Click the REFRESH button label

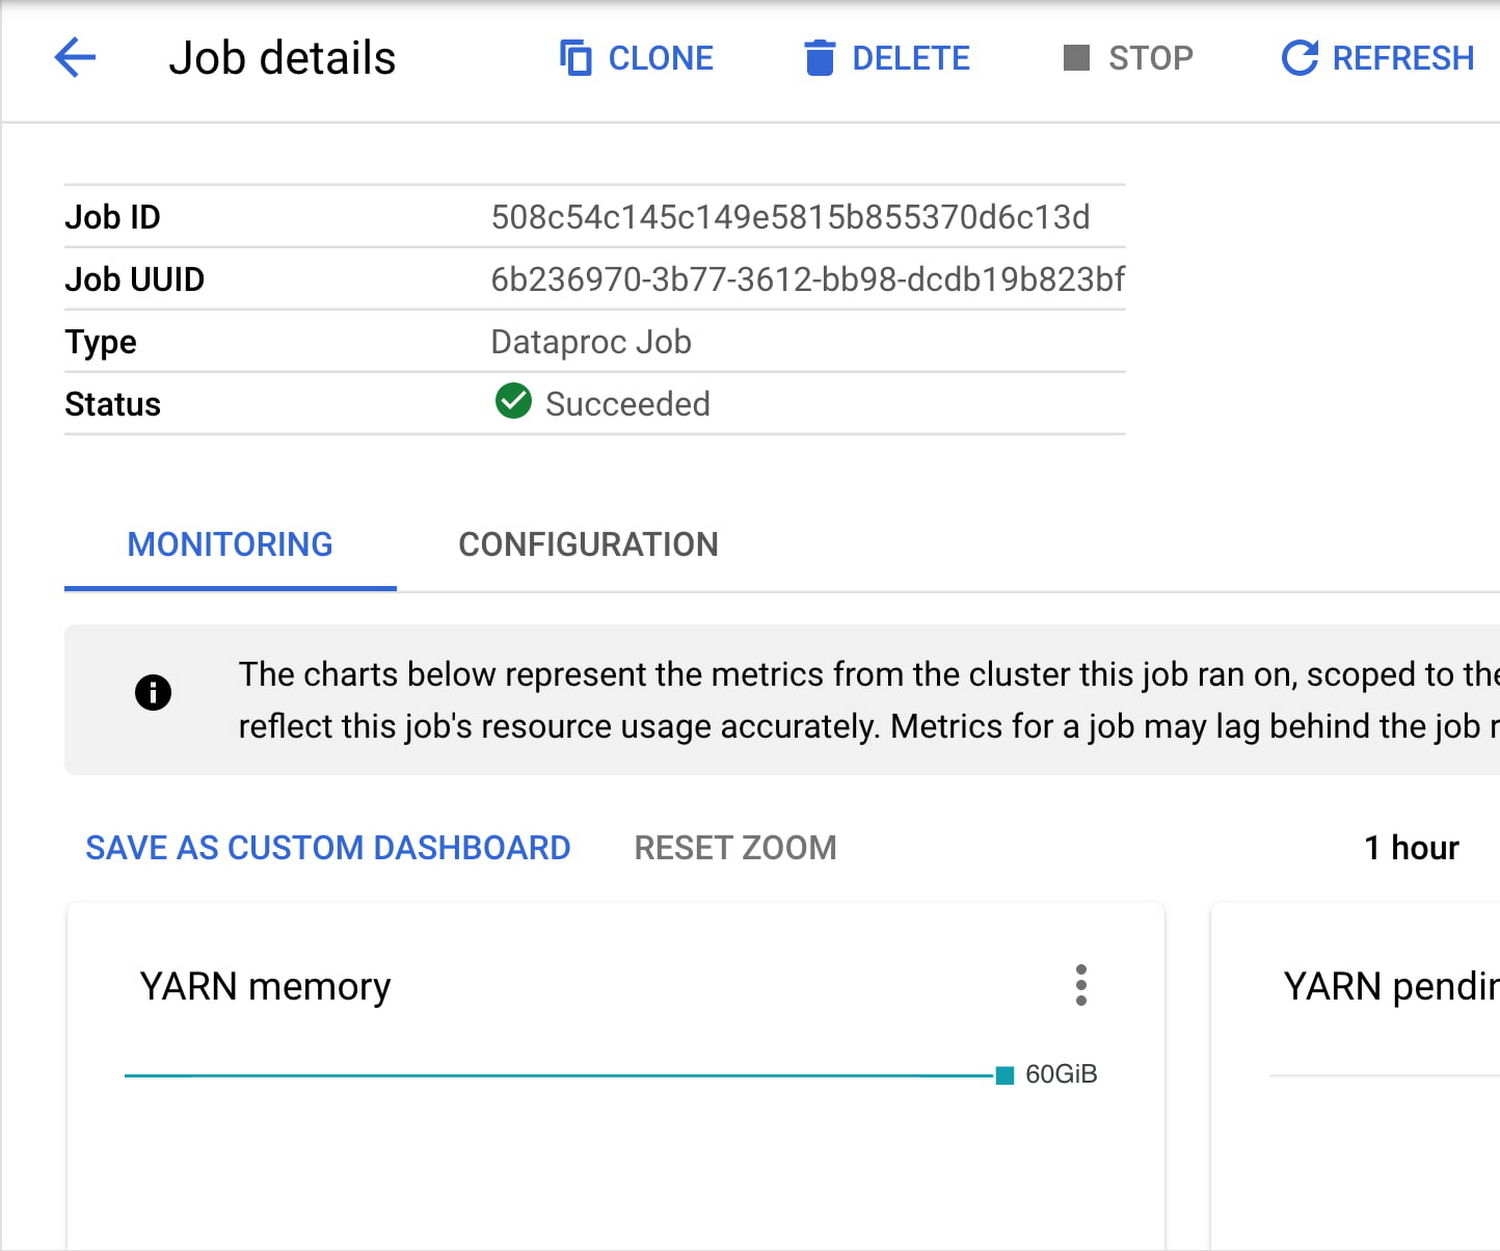(1403, 58)
